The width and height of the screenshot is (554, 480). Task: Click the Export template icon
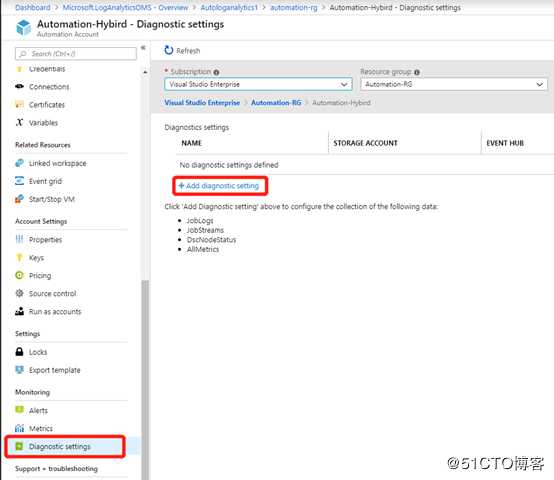pyautogui.click(x=19, y=370)
